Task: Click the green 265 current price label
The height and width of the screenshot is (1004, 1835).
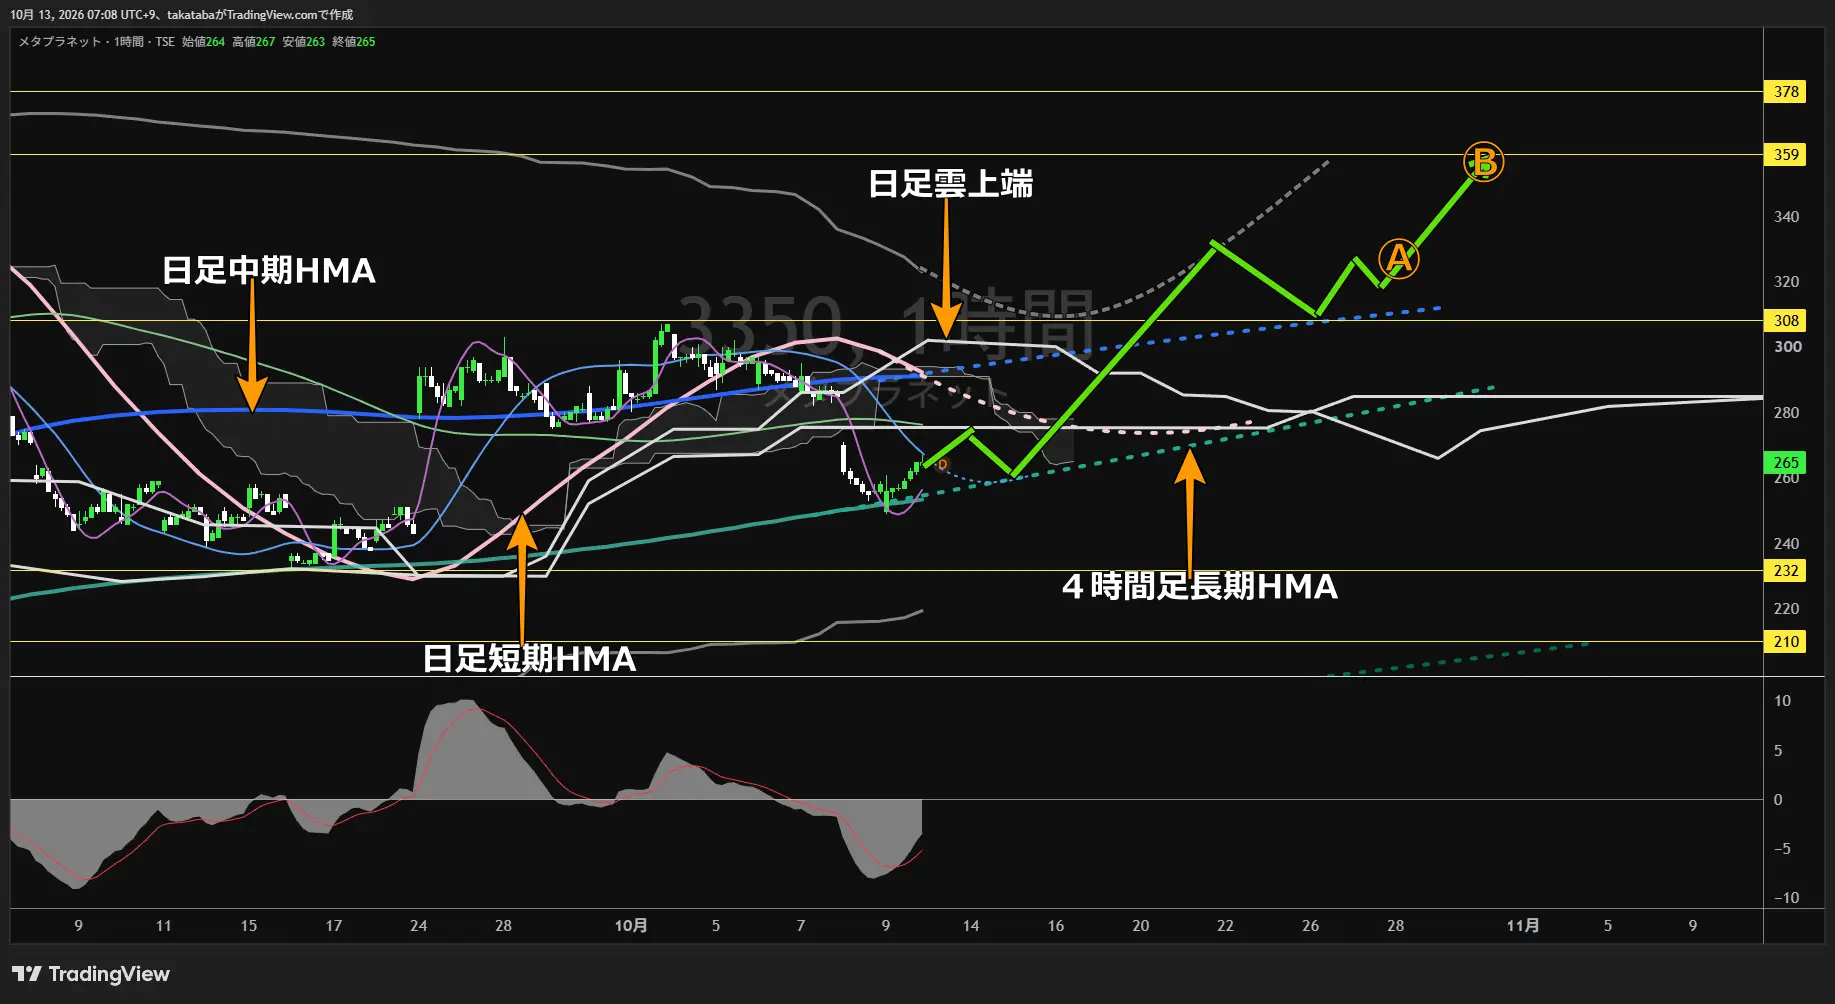Action: pyautogui.click(x=1785, y=463)
